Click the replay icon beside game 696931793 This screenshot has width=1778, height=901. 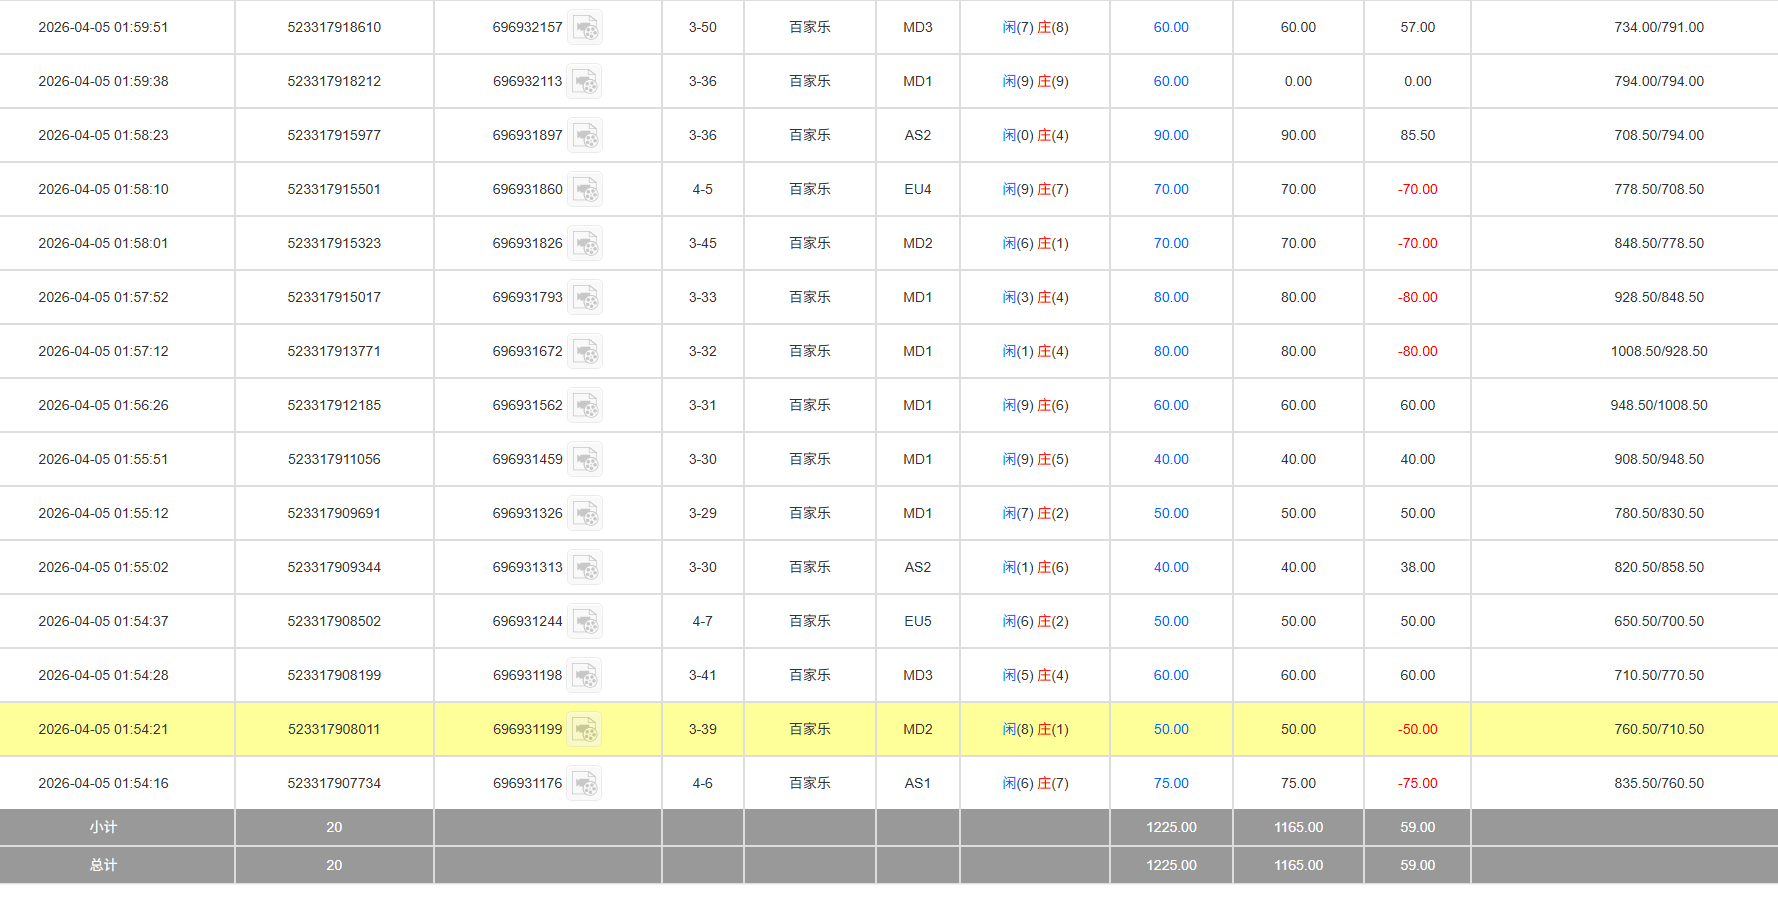coord(585,297)
